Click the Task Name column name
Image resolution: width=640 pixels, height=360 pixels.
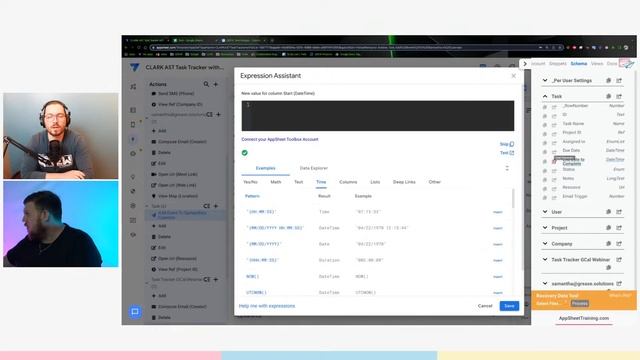573,124
